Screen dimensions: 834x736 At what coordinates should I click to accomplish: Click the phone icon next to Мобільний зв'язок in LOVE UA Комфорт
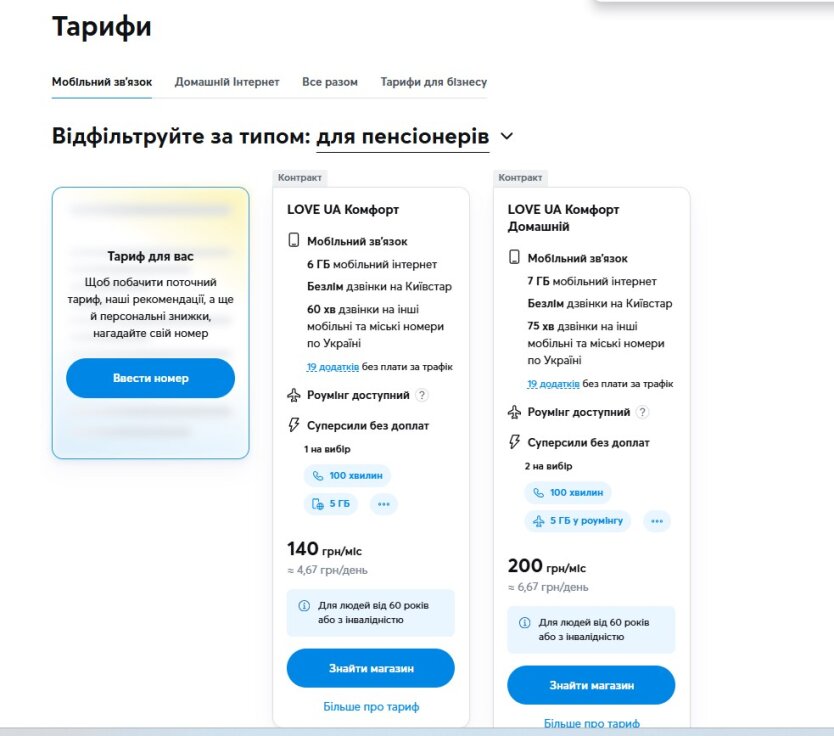point(294,241)
